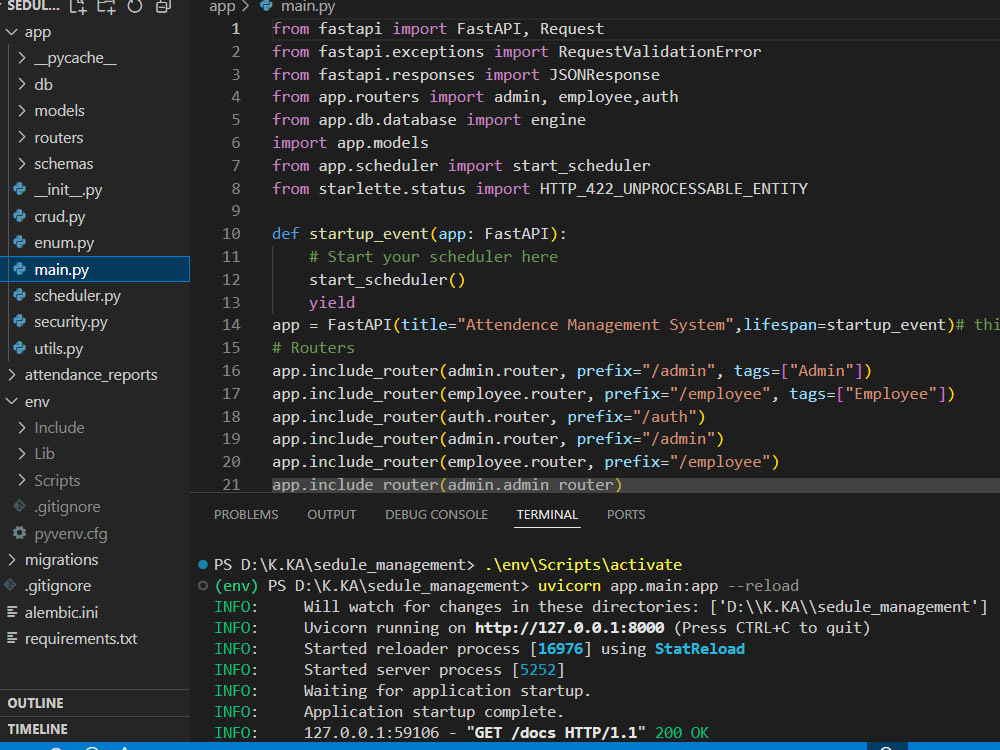1000x750 pixels.
Task: Open pyvenv.cfg in the env folder
Action: coord(71,533)
